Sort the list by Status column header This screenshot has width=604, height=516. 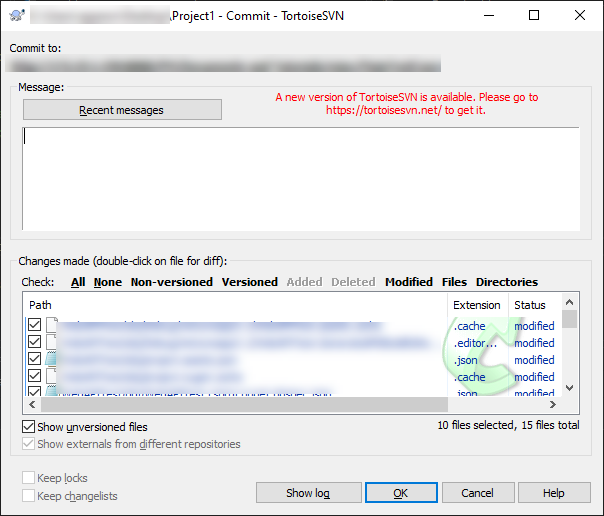pyautogui.click(x=535, y=305)
